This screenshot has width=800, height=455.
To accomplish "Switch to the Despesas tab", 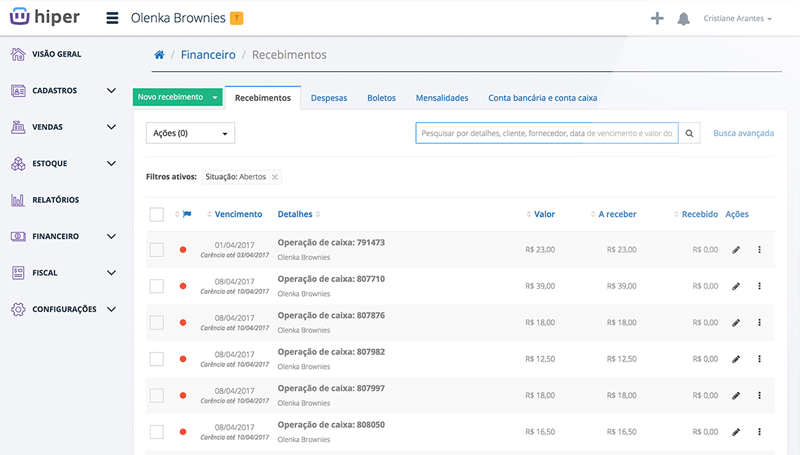I will pos(329,98).
